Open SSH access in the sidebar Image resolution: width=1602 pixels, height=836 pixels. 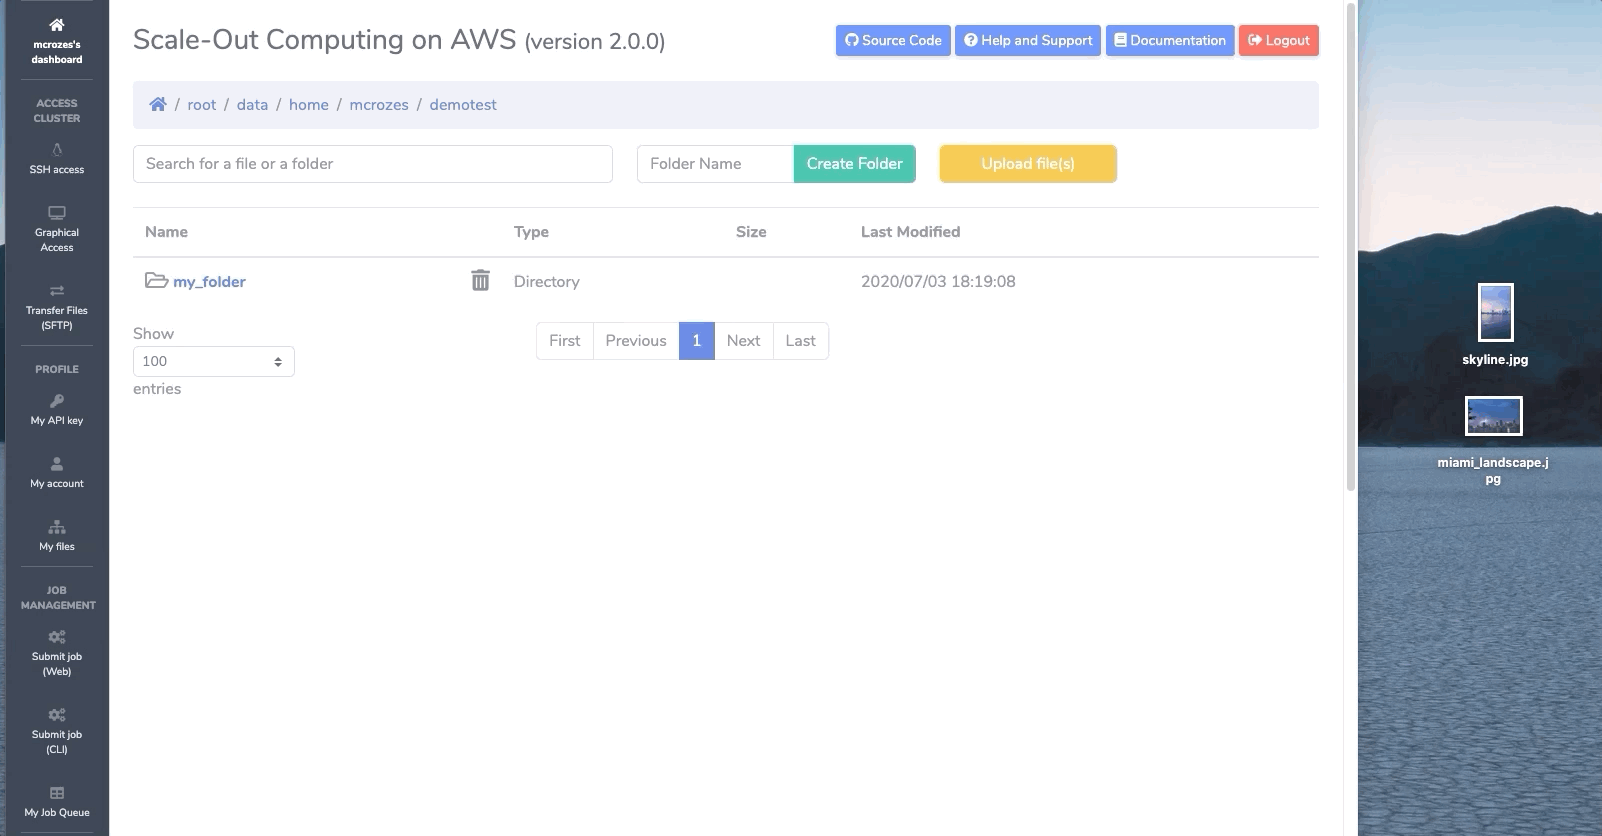tap(57, 159)
